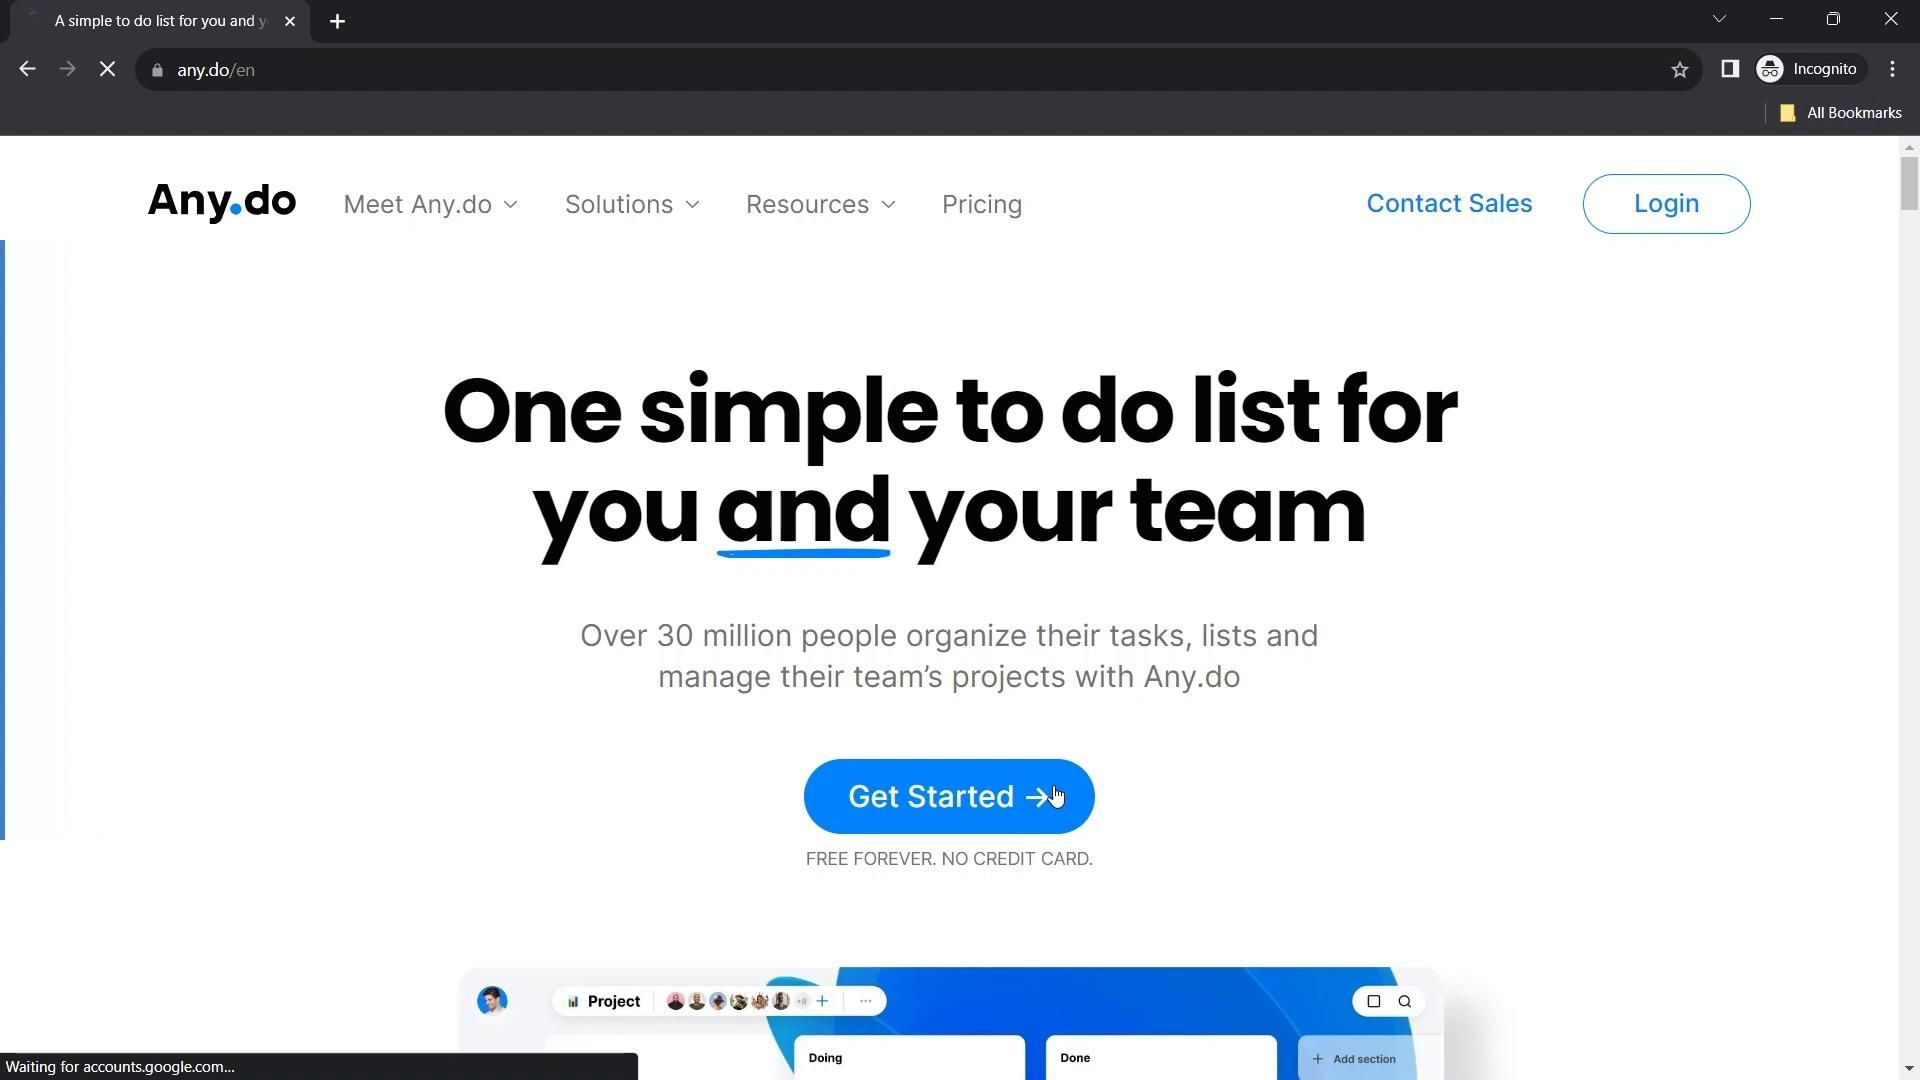
Task: Click the Login button
Action: point(1666,204)
